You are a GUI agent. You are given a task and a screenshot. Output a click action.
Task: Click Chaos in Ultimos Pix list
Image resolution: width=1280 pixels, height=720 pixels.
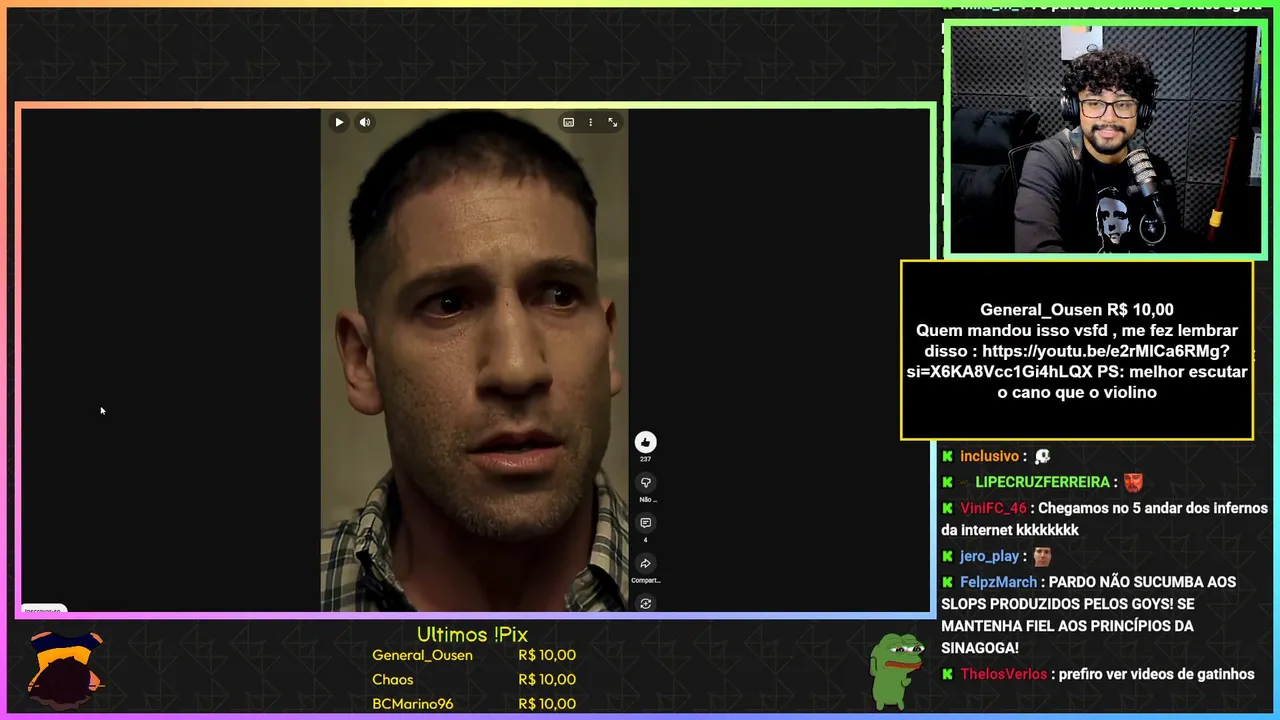392,679
